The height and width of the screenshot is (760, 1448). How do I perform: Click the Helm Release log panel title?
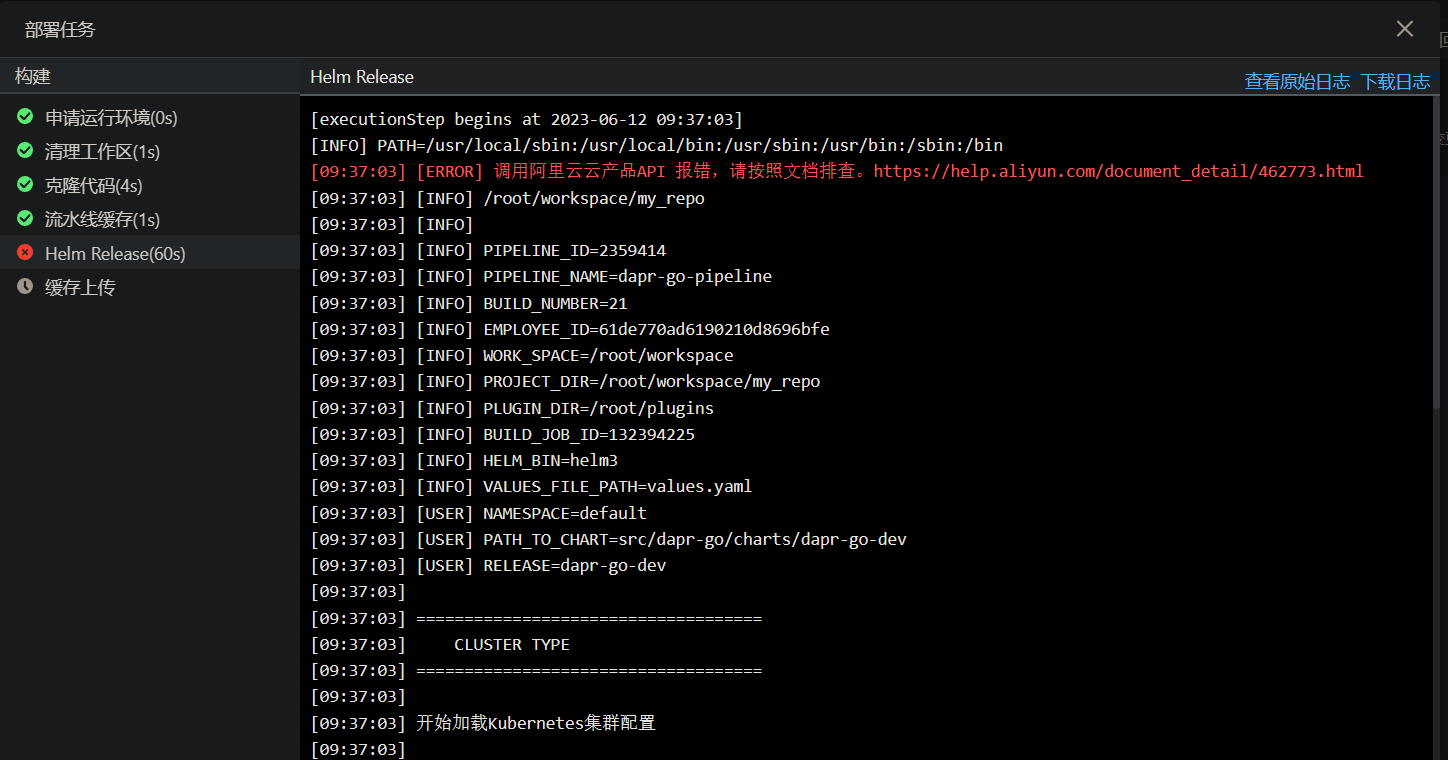[x=362, y=77]
